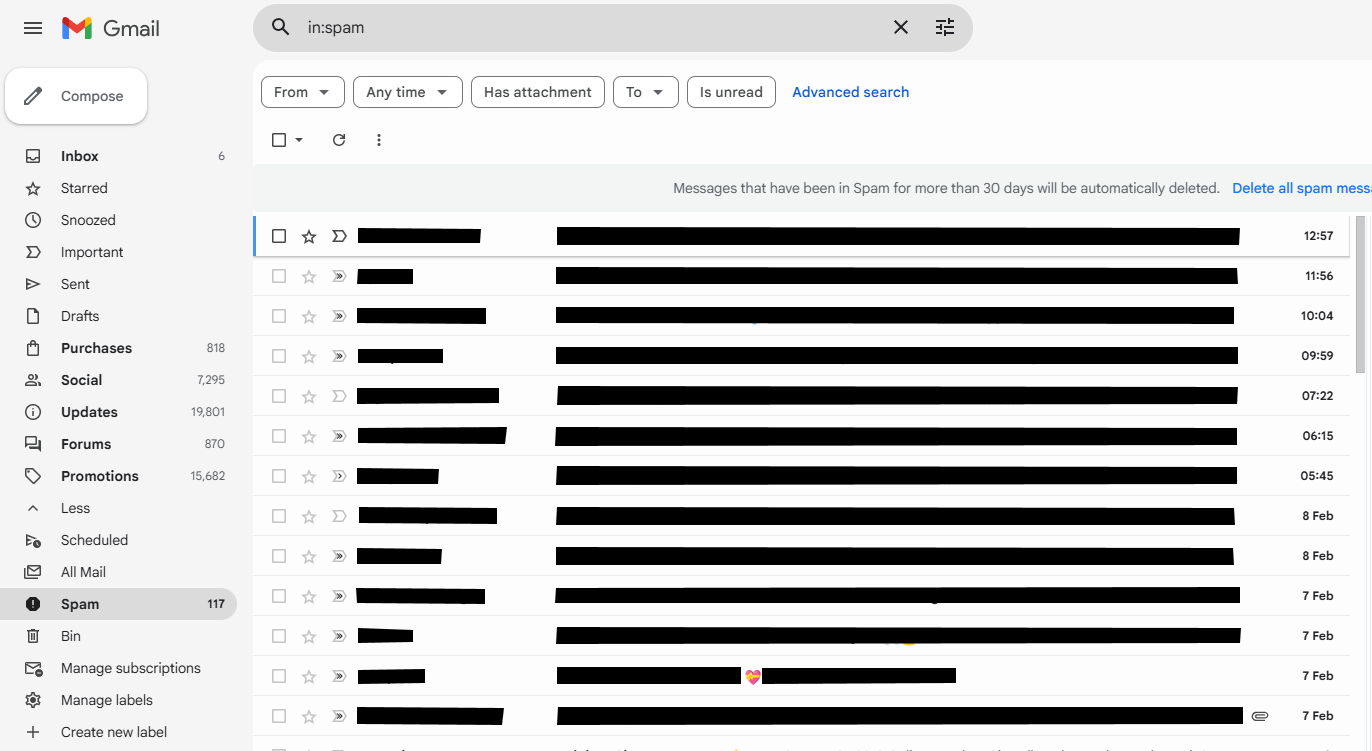1372x751 pixels.
Task: Open the select-all checkbox dropdown arrow
Action: (x=299, y=140)
